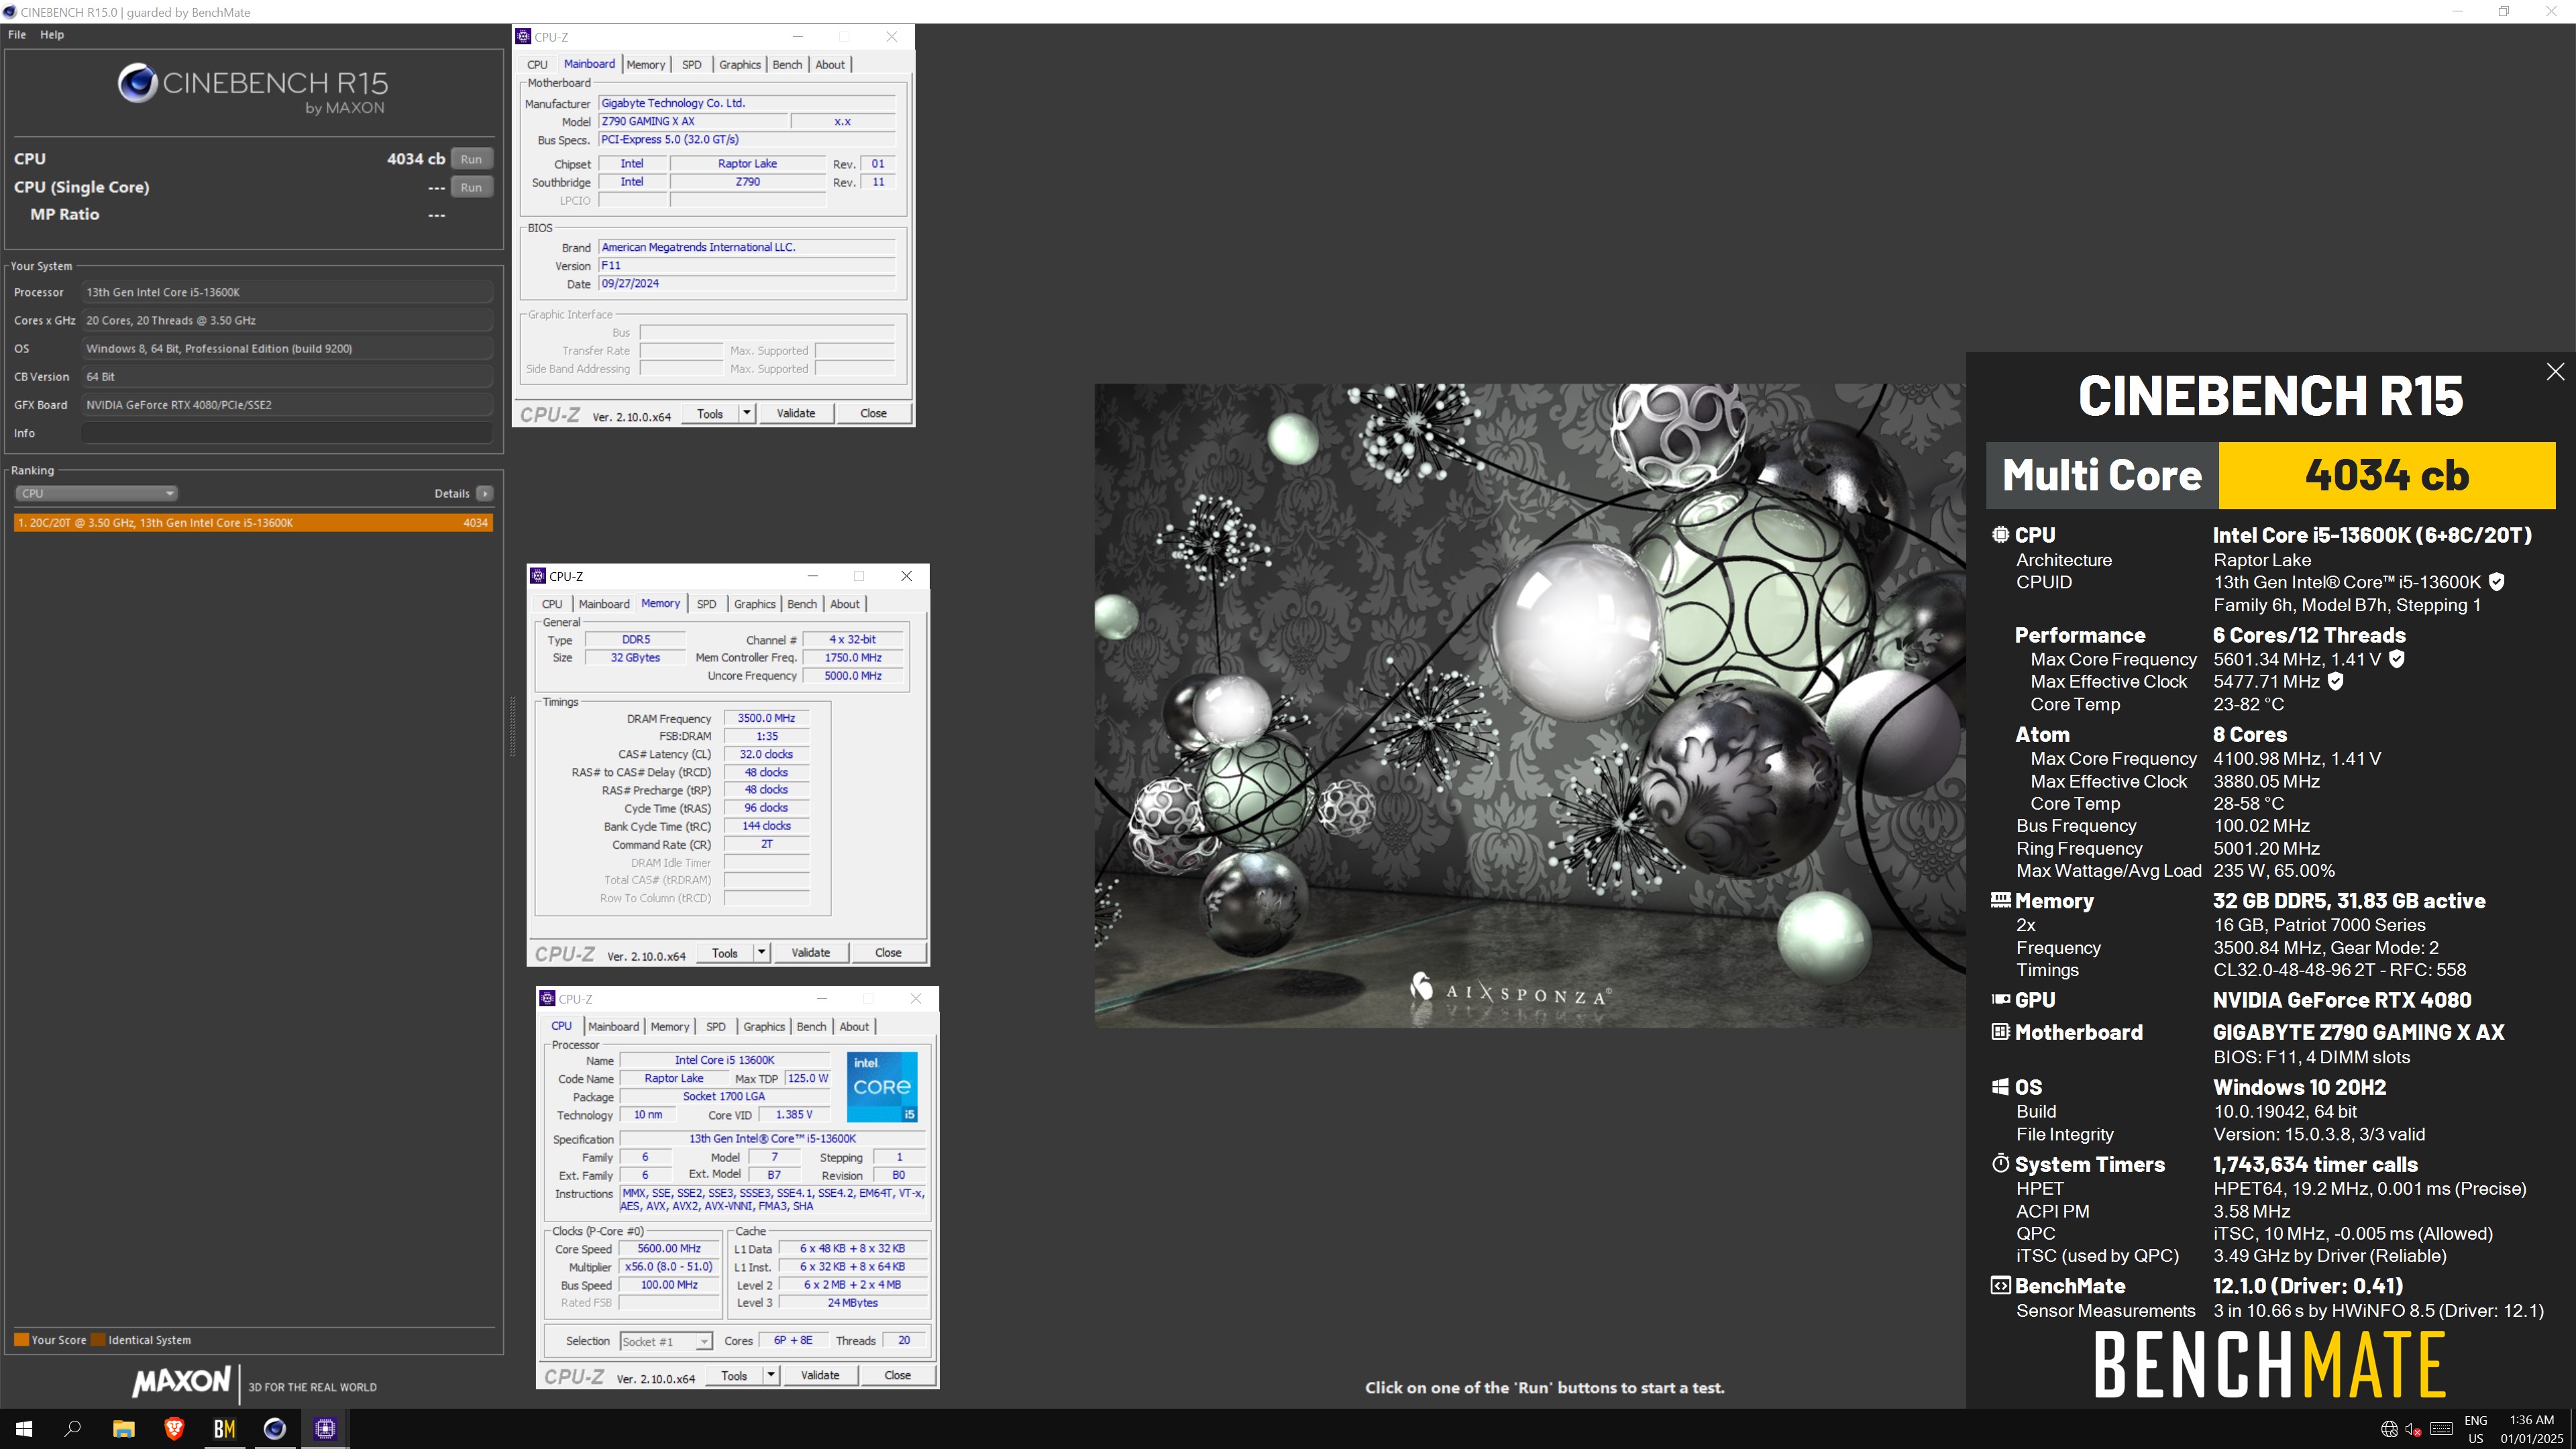Run the CPU Single Core benchmark
Viewport: 2576px width, 1449px height.
click(x=471, y=187)
